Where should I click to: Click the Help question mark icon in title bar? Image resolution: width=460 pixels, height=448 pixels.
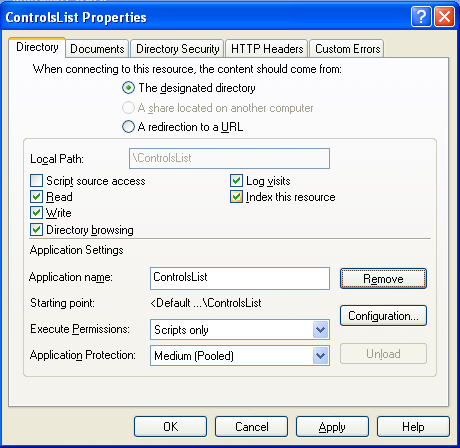(x=421, y=17)
